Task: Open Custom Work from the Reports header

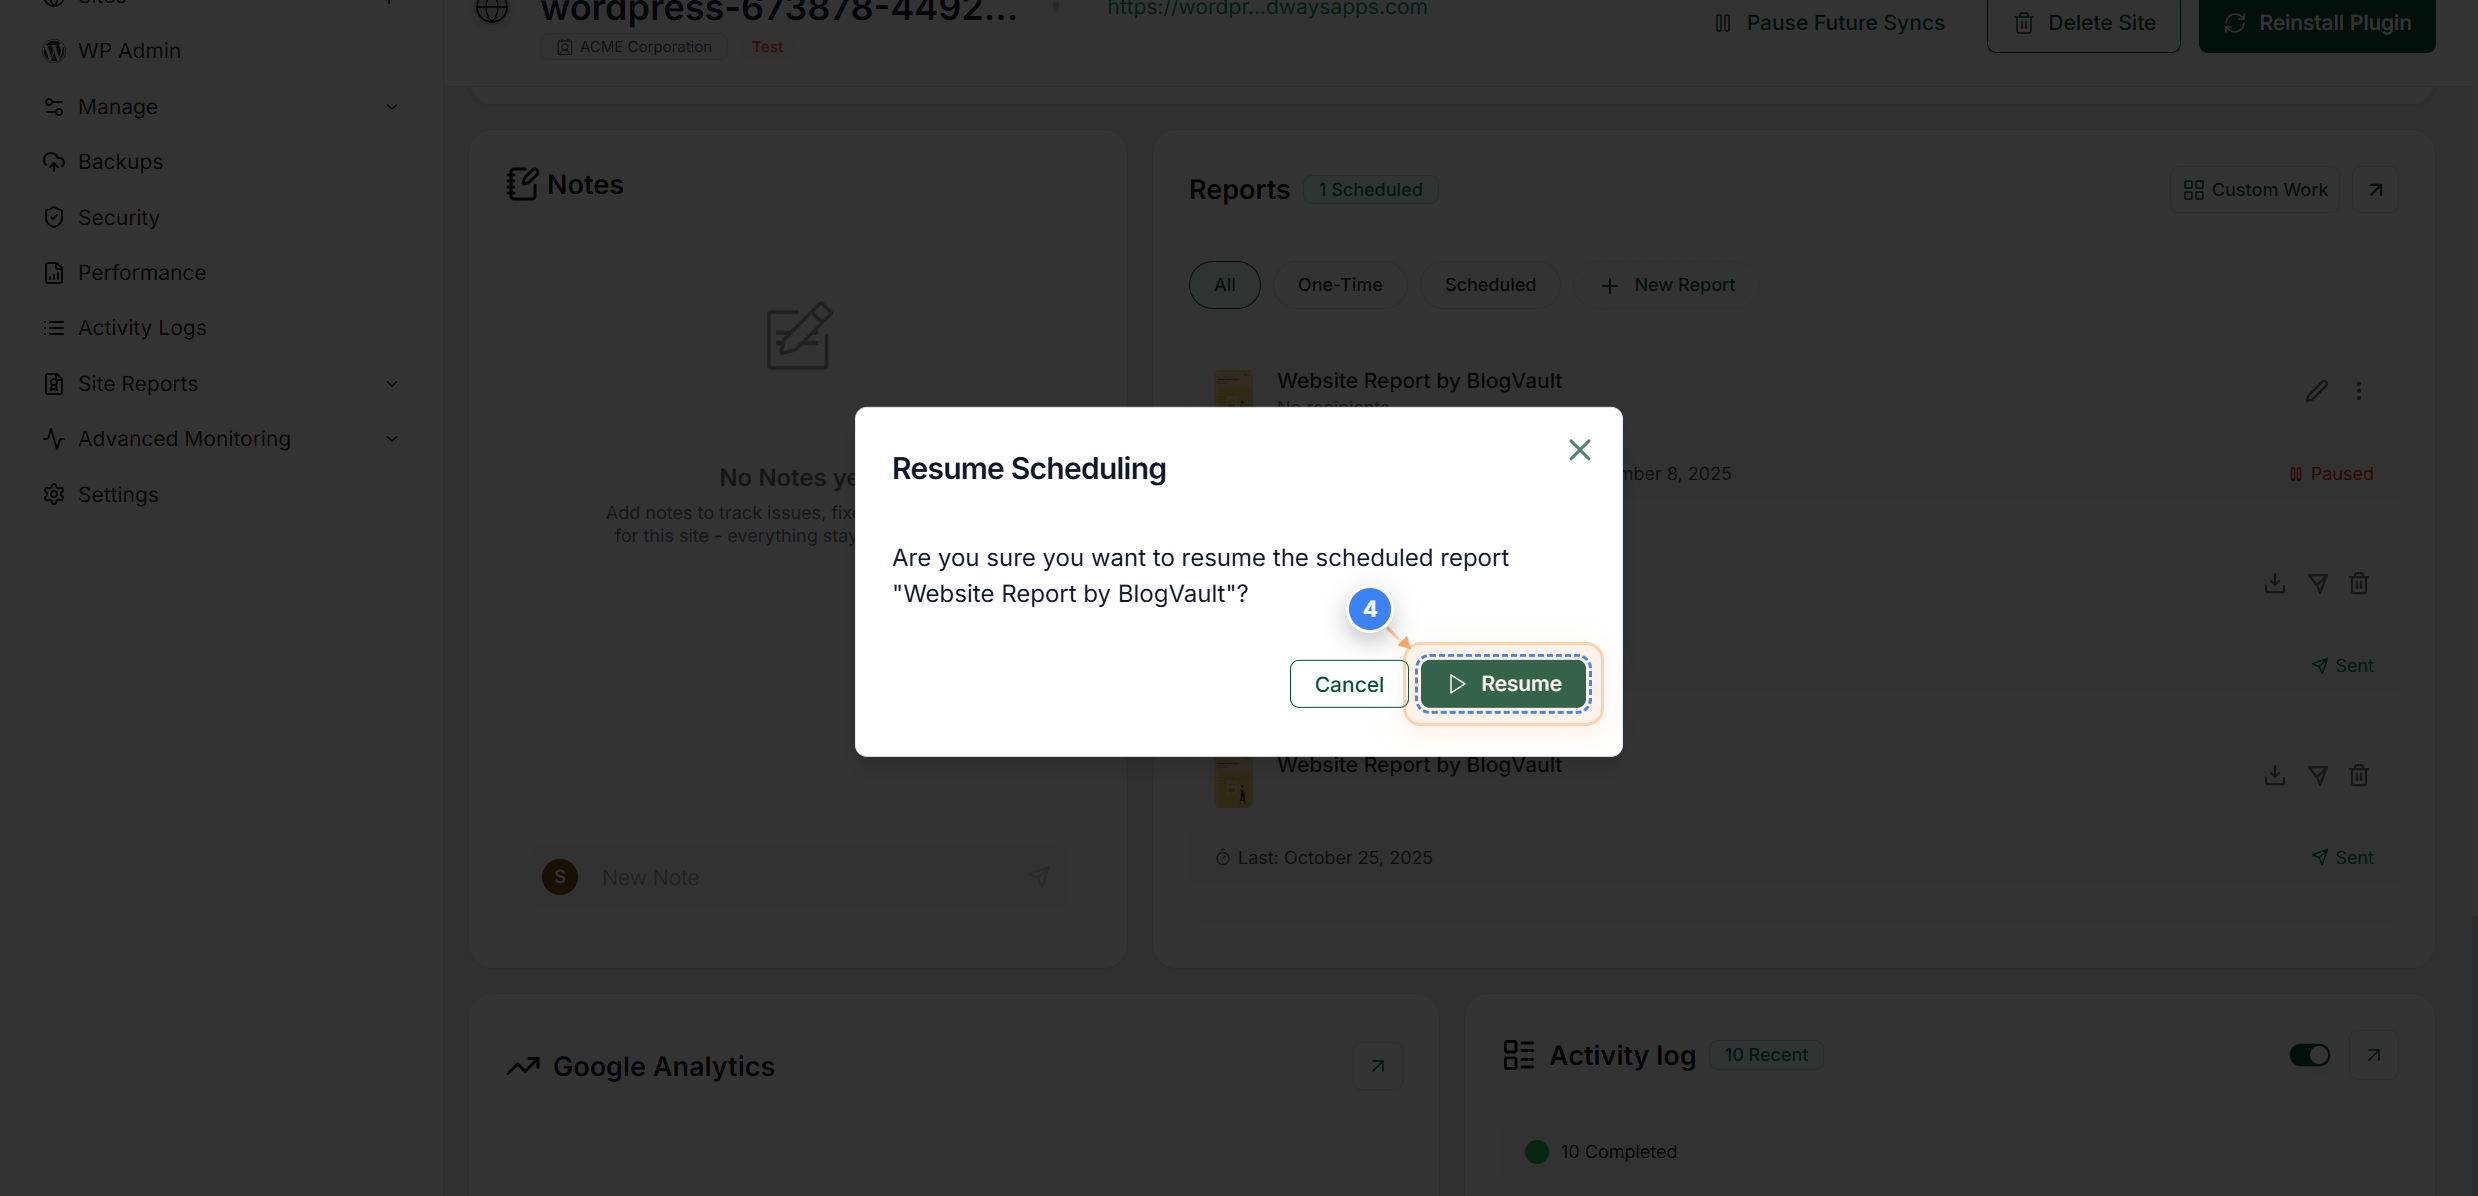Action: (2255, 189)
